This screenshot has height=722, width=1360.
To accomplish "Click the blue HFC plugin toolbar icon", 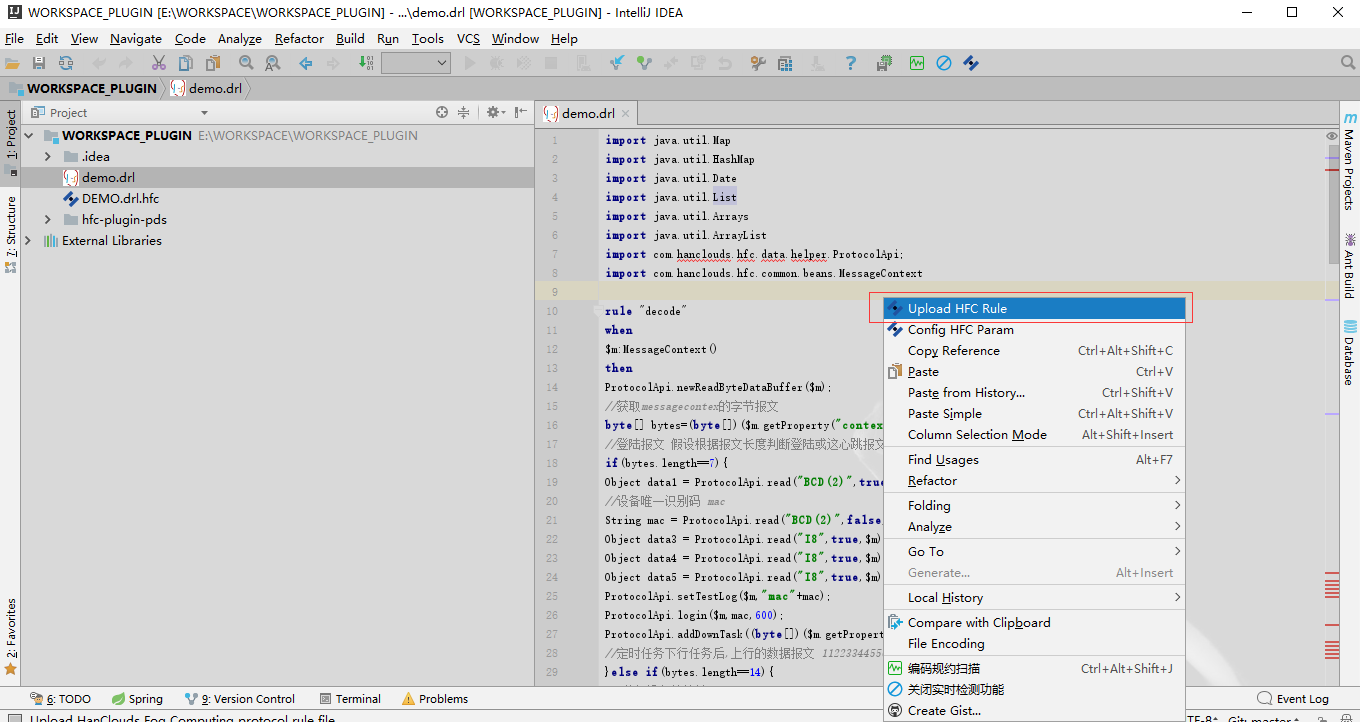I will tap(971, 63).
